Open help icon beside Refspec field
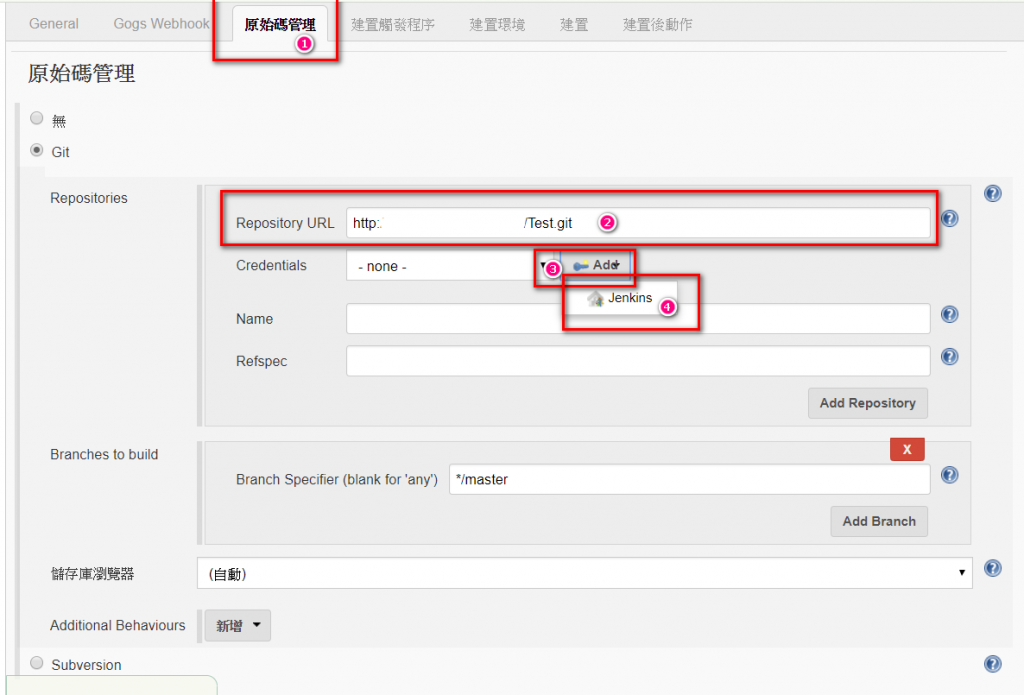This screenshot has width=1024, height=695. [x=950, y=357]
